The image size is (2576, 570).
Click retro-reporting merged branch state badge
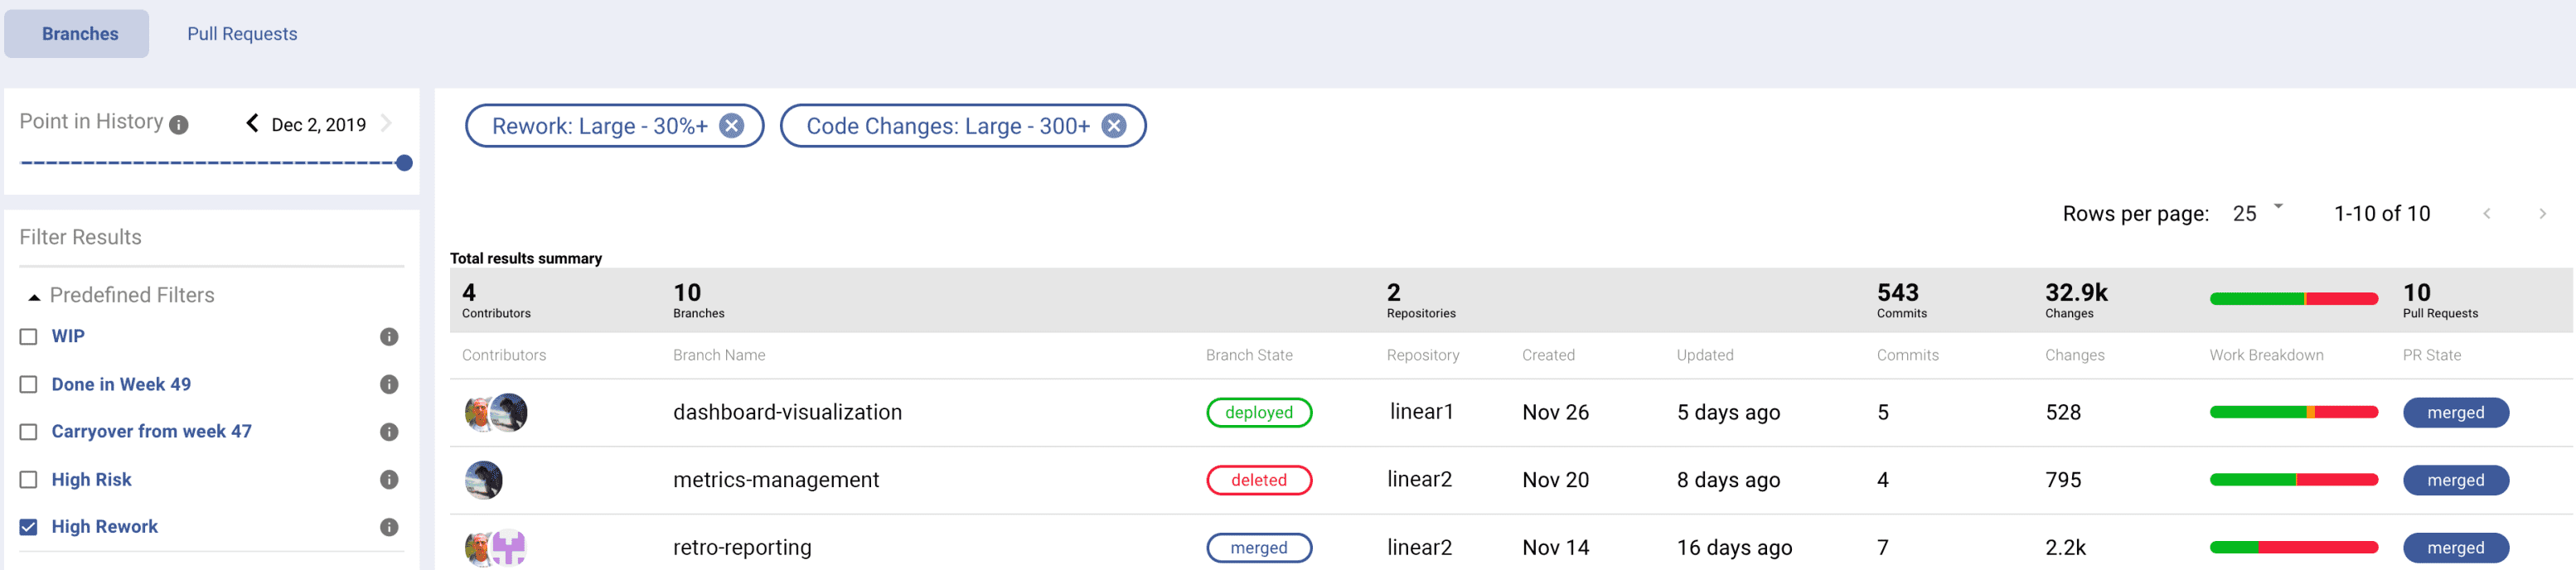point(1259,548)
